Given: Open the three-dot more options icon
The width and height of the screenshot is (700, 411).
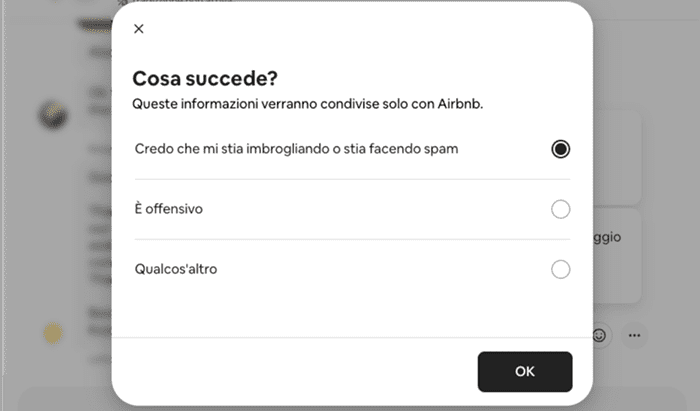Looking at the screenshot, I should coord(634,335).
